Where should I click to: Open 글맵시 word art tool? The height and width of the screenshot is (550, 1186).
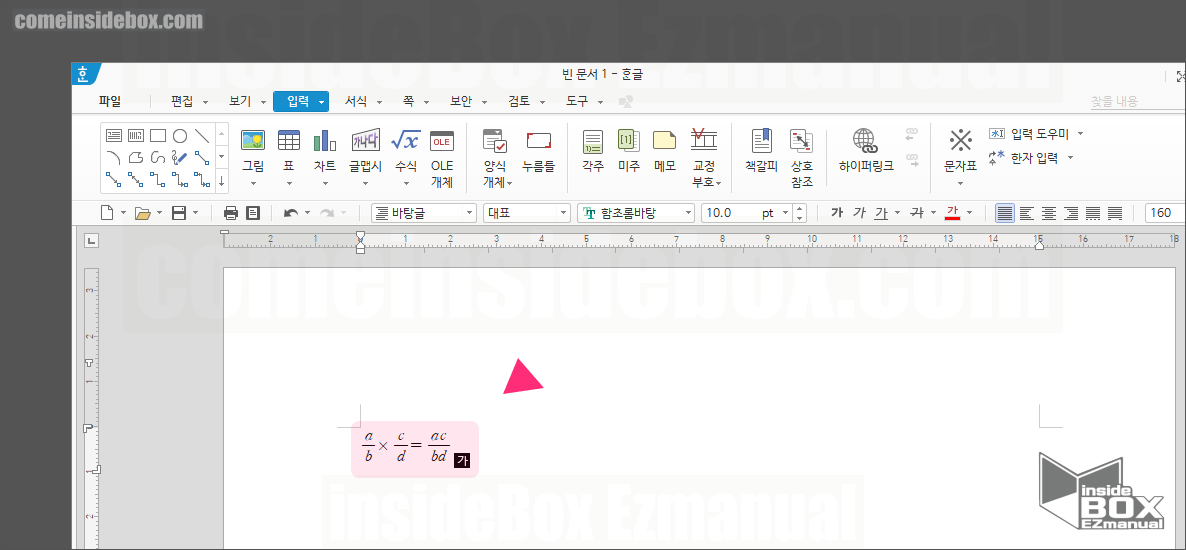[366, 151]
